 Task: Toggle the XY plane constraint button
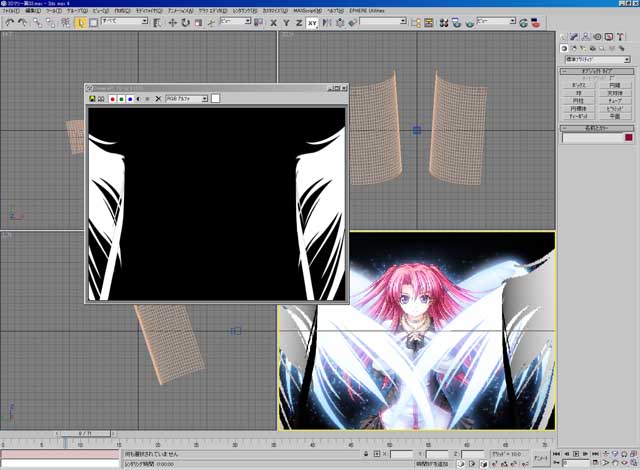(x=312, y=23)
